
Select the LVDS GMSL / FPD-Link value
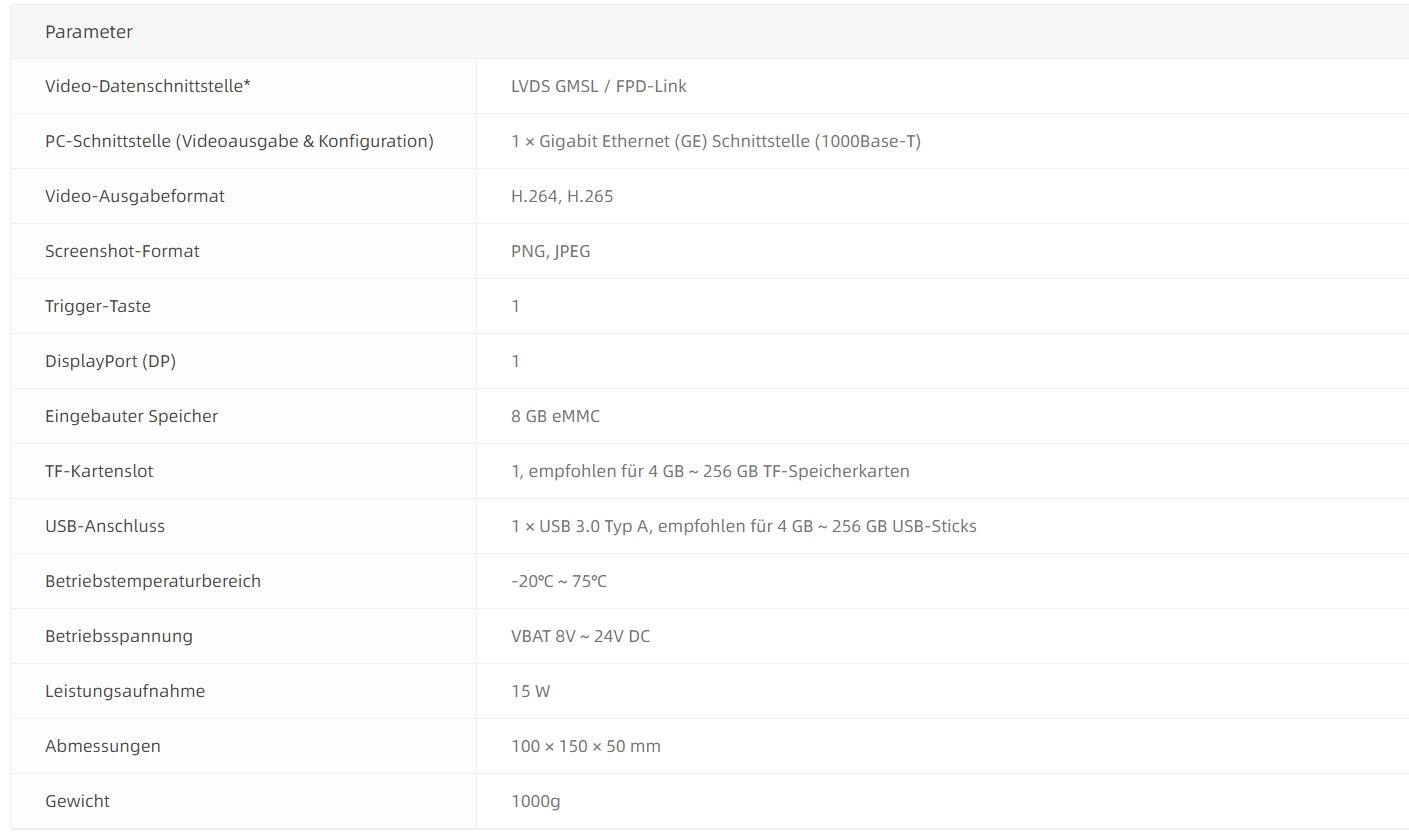[598, 86]
